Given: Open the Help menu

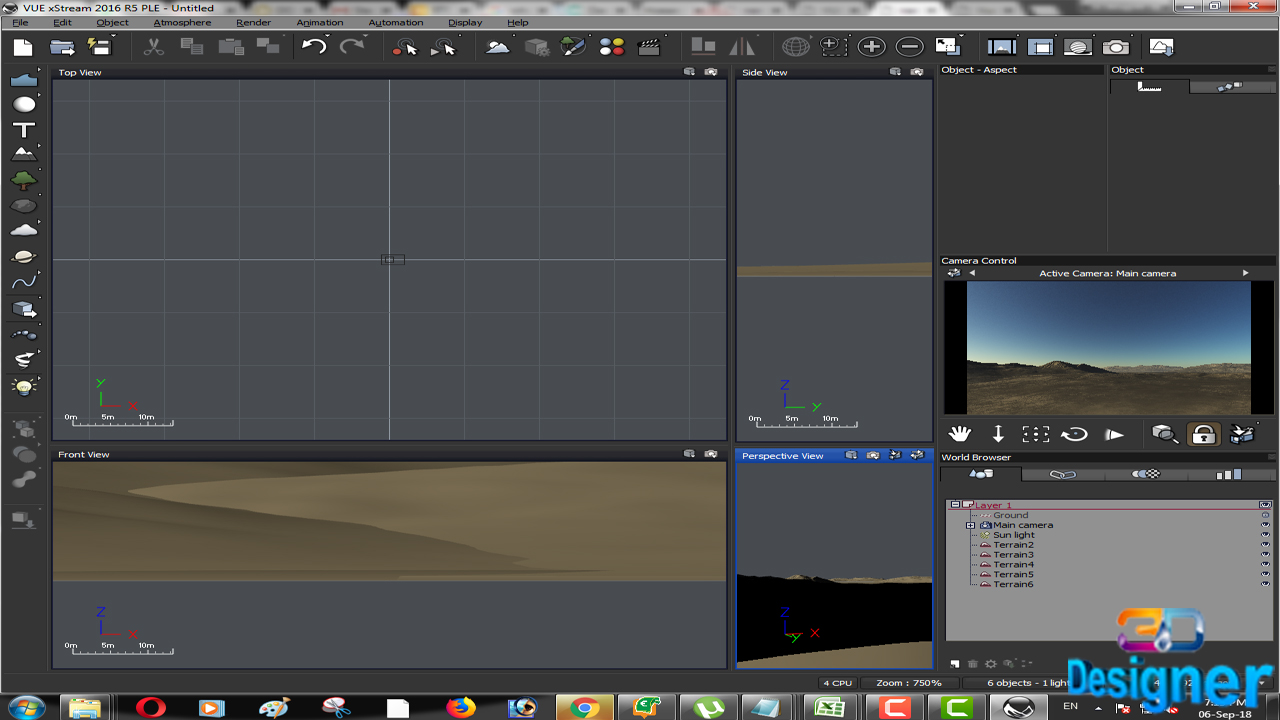Looking at the screenshot, I should (518, 22).
